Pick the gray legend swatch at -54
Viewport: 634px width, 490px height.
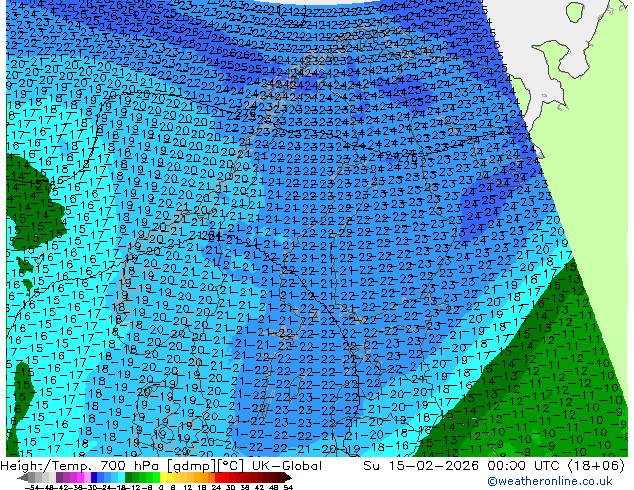pyautogui.click(x=32, y=477)
